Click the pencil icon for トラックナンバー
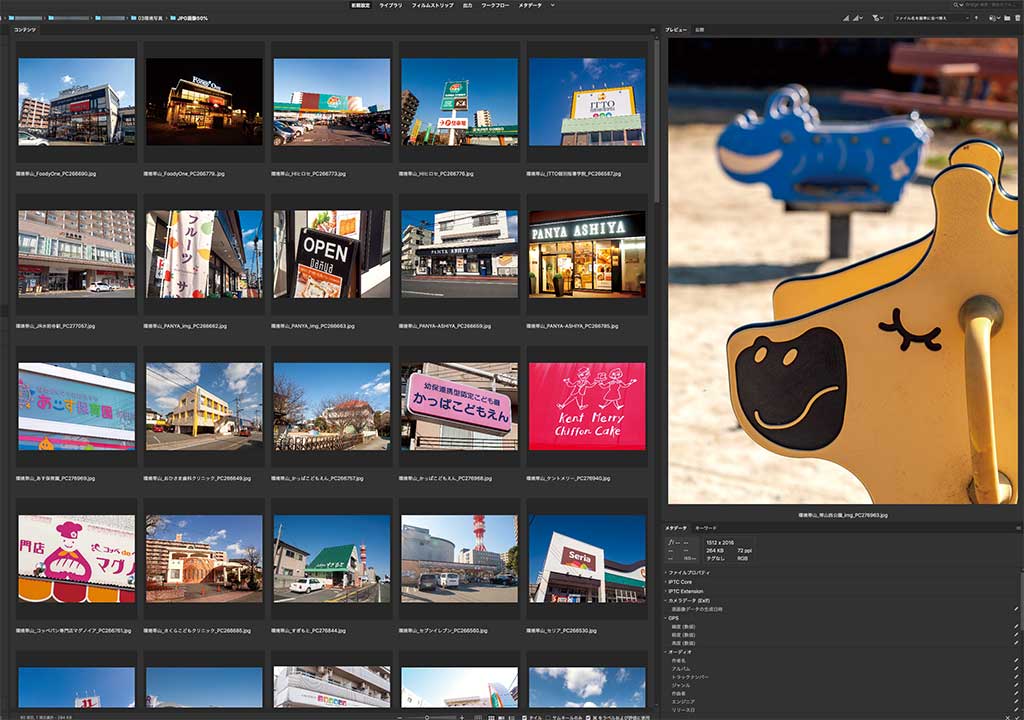This screenshot has height=720, width=1024. [1016, 677]
